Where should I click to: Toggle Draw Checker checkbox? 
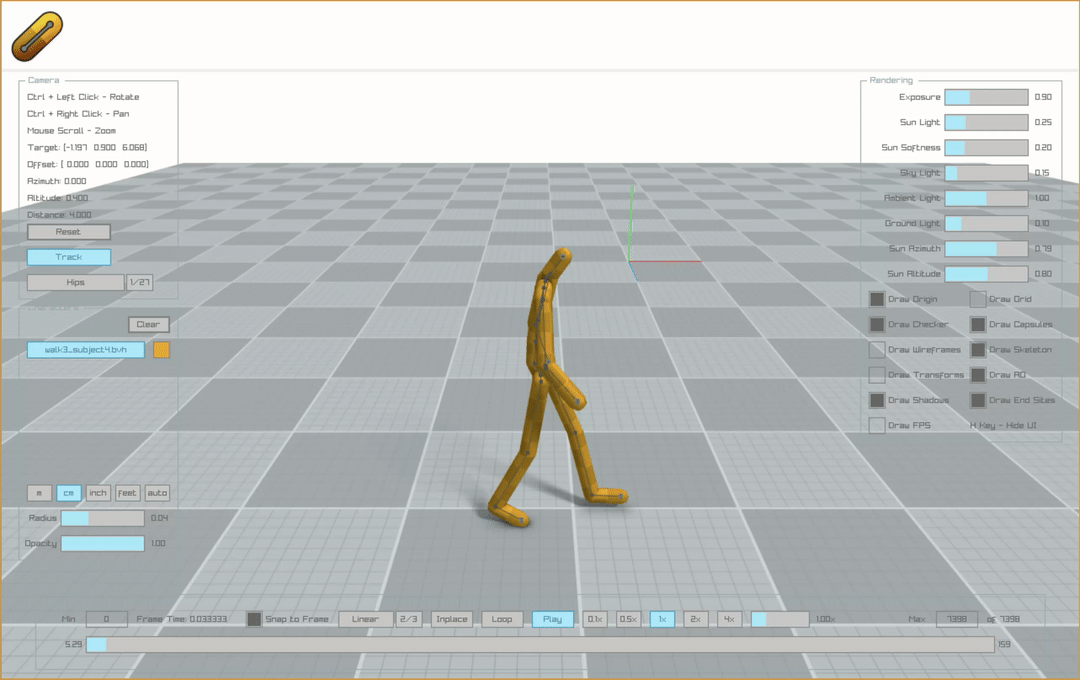click(877, 324)
